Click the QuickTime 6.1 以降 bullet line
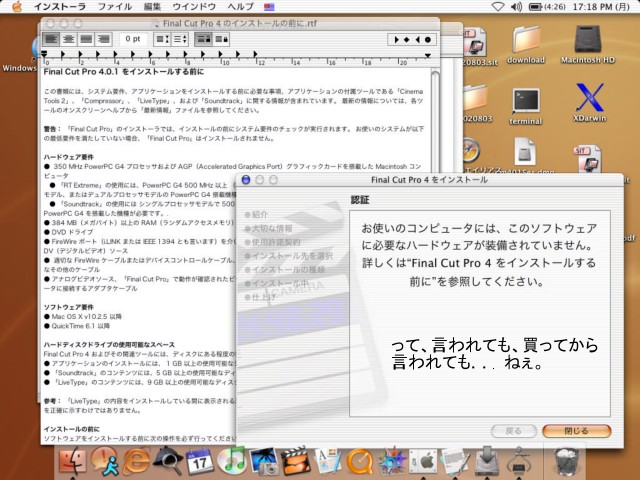The height and width of the screenshot is (480, 640). pyautogui.click(x=77, y=326)
